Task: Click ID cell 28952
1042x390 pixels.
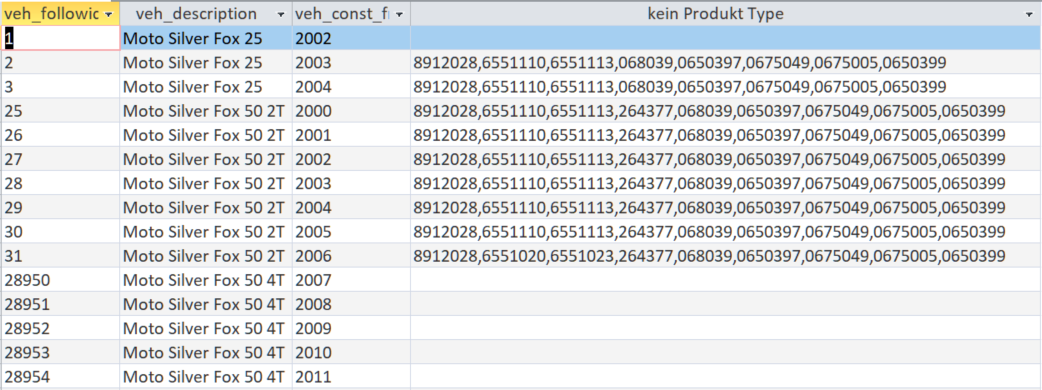Action: click(60, 328)
